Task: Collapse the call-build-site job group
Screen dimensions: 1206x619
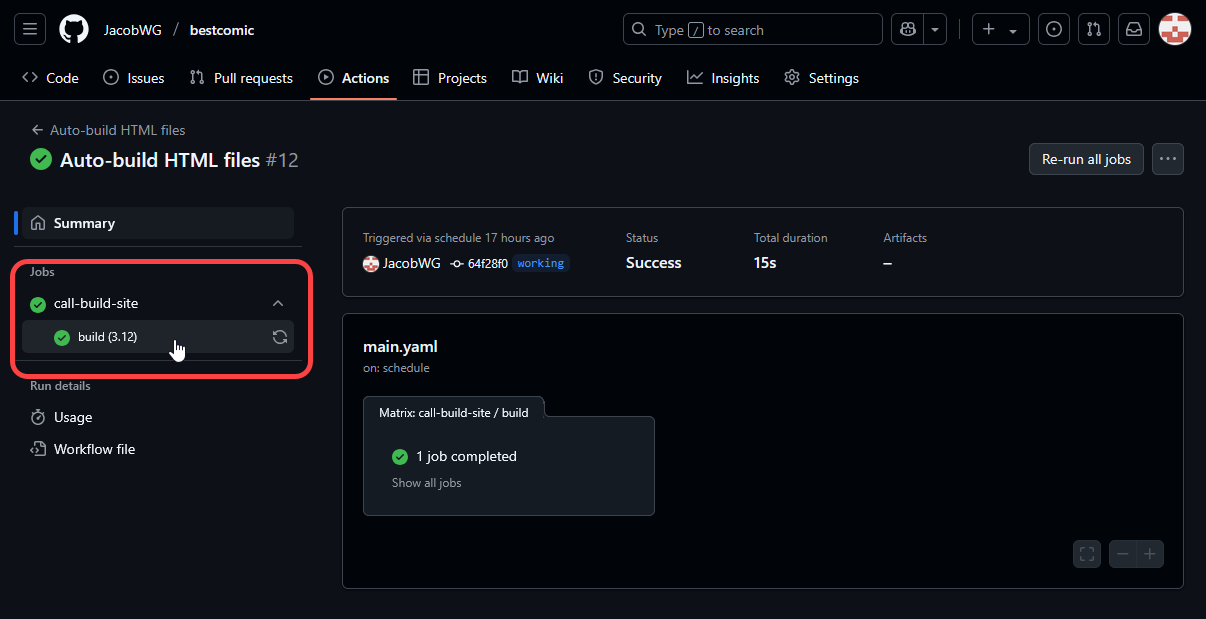Action: 278,304
